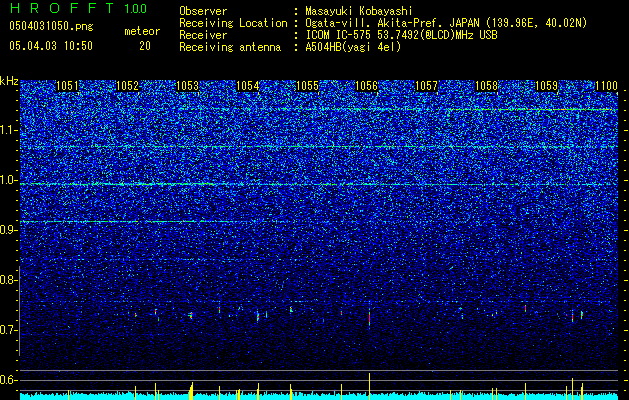
Task: Click the meteor count value 20
Action: pos(145,46)
